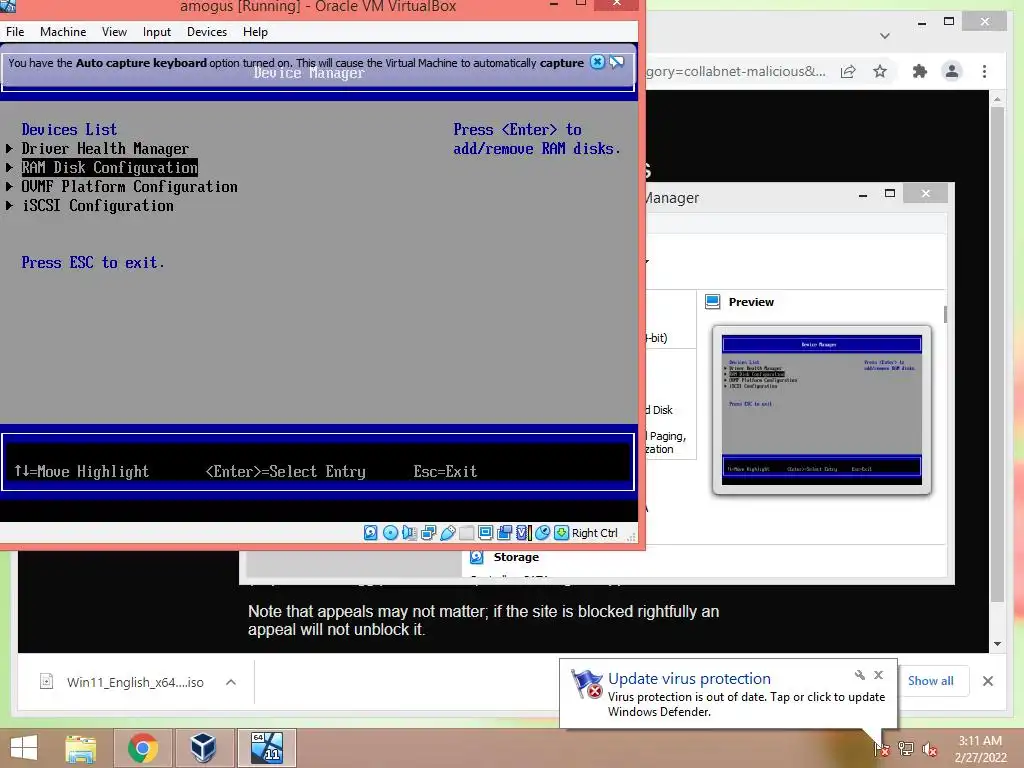Open File Explorer from taskbar
The image size is (1024, 768).
pos(81,748)
